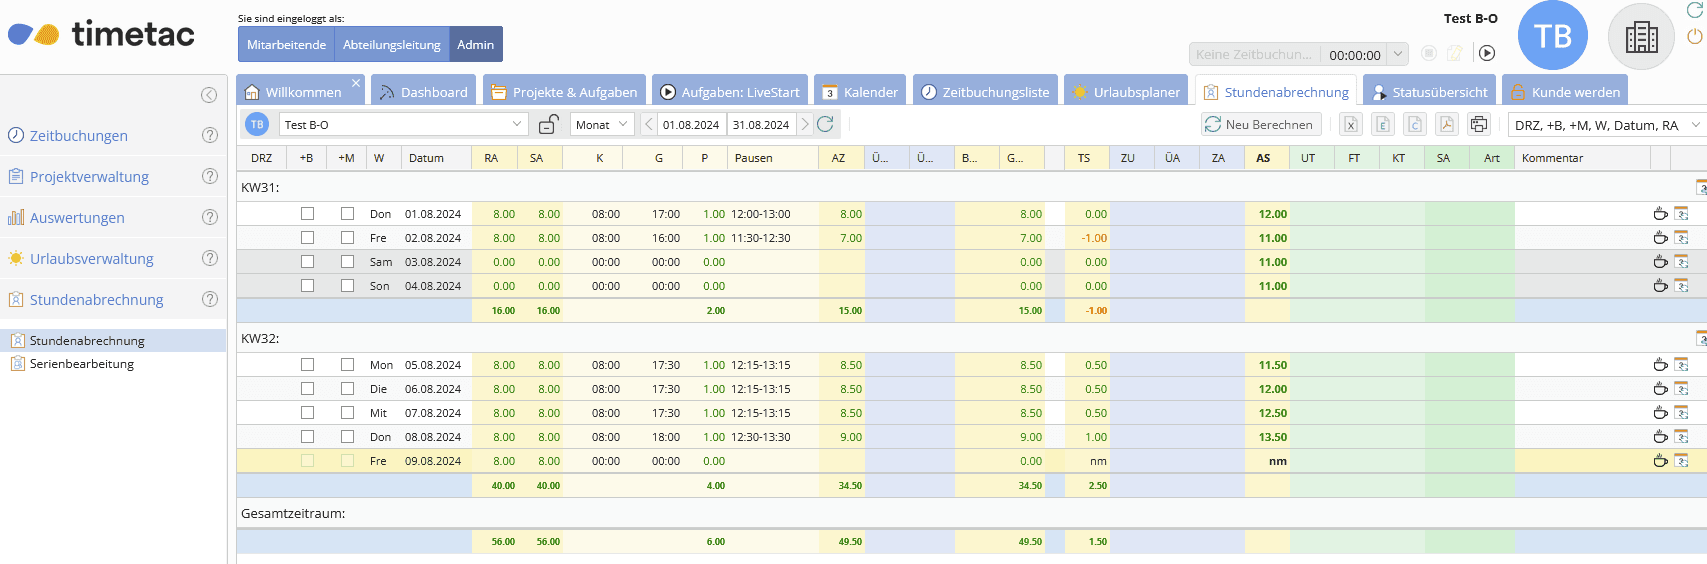Switch to the Urlaubsplaner tab

1126,92
